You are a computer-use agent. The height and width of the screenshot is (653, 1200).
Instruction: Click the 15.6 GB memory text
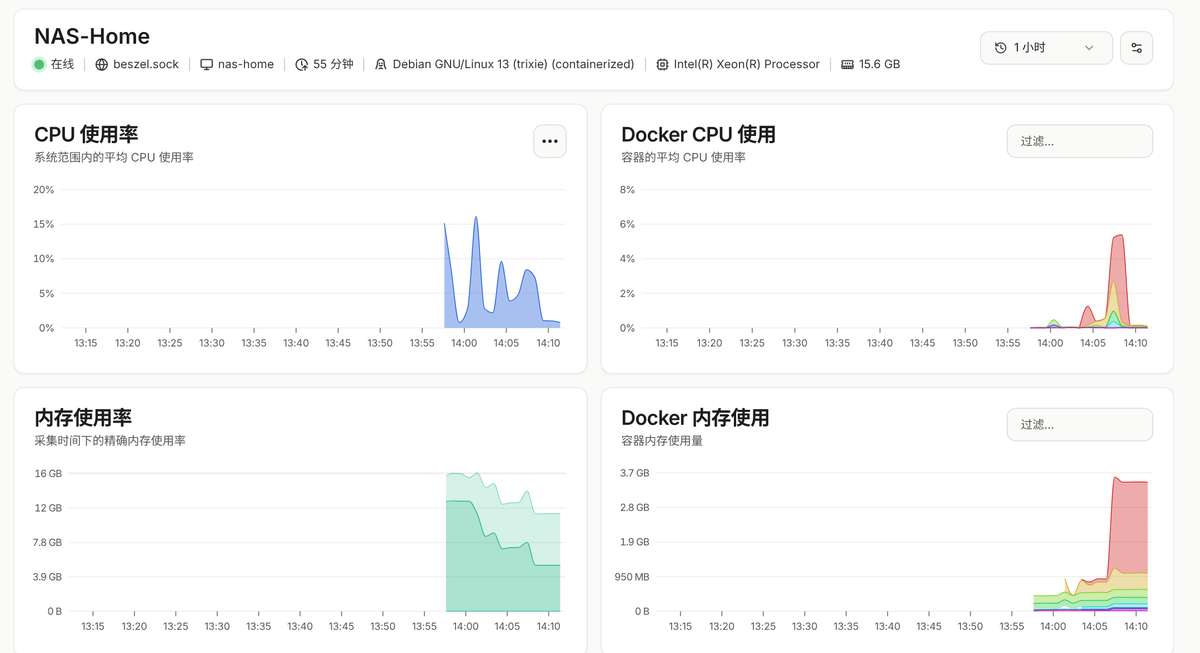pos(880,64)
